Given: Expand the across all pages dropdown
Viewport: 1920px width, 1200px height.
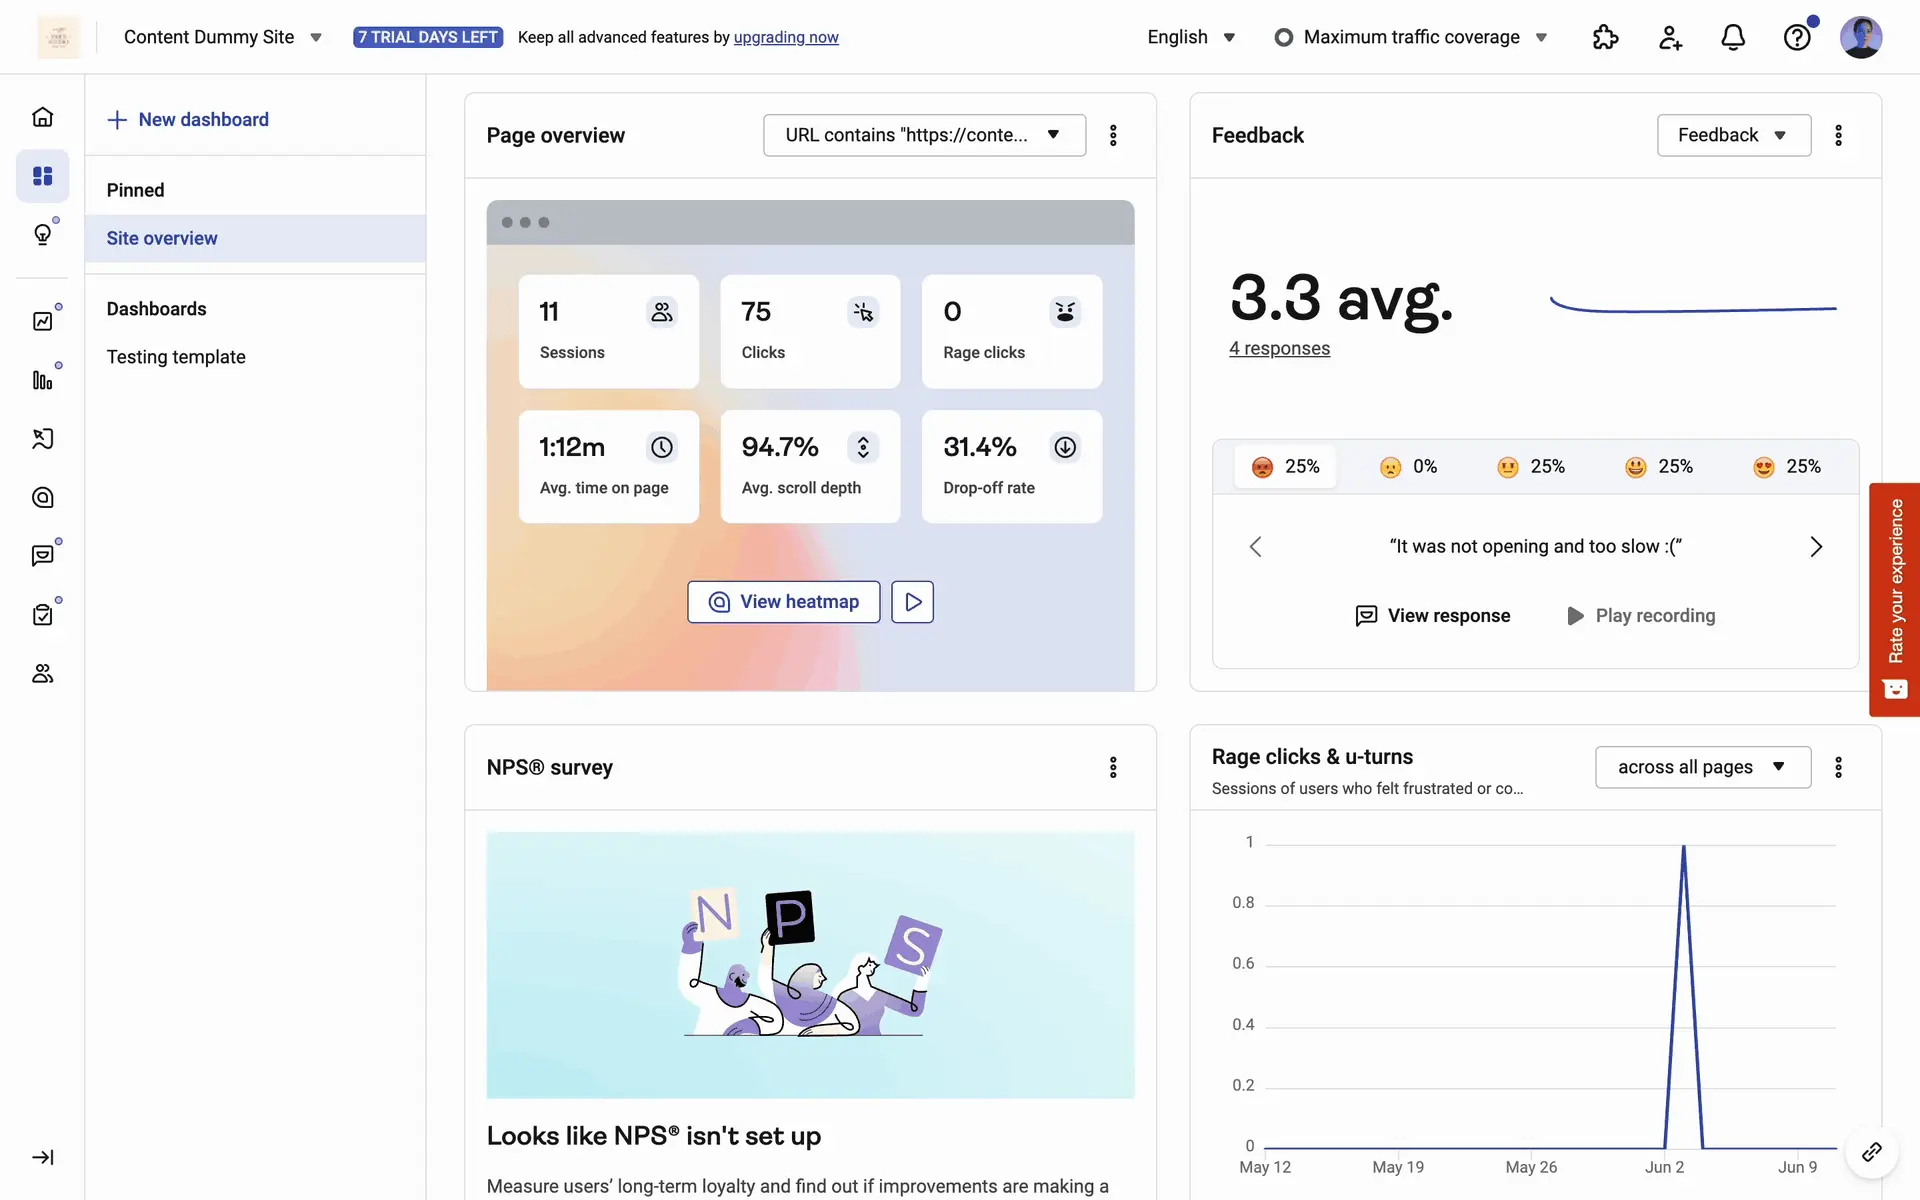Looking at the screenshot, I should coord(1702,767).
